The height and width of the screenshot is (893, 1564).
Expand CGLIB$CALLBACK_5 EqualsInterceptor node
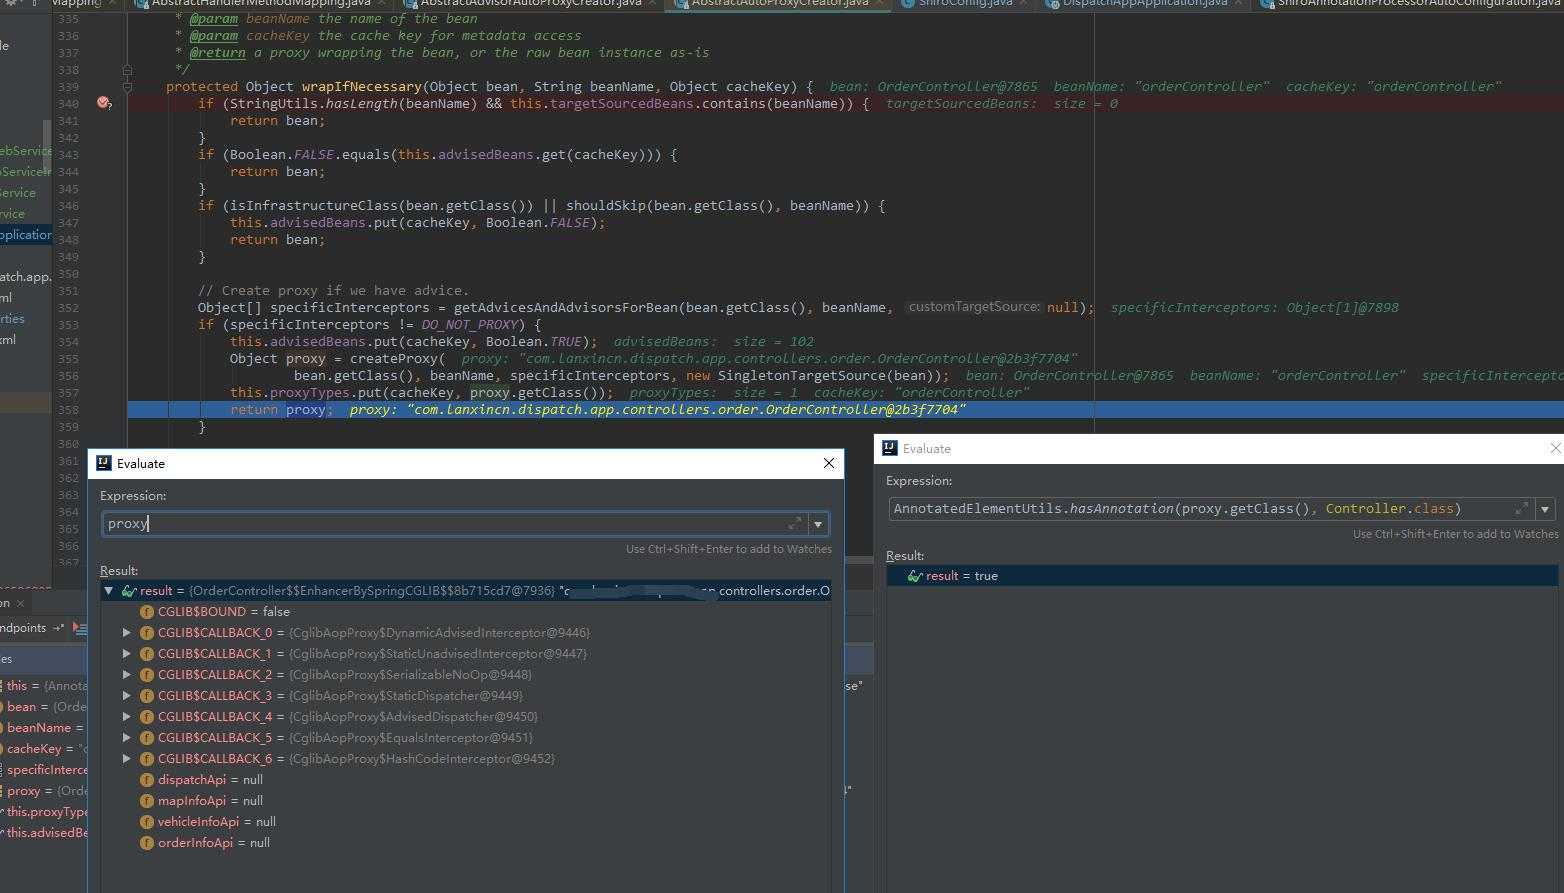(127, 738)
